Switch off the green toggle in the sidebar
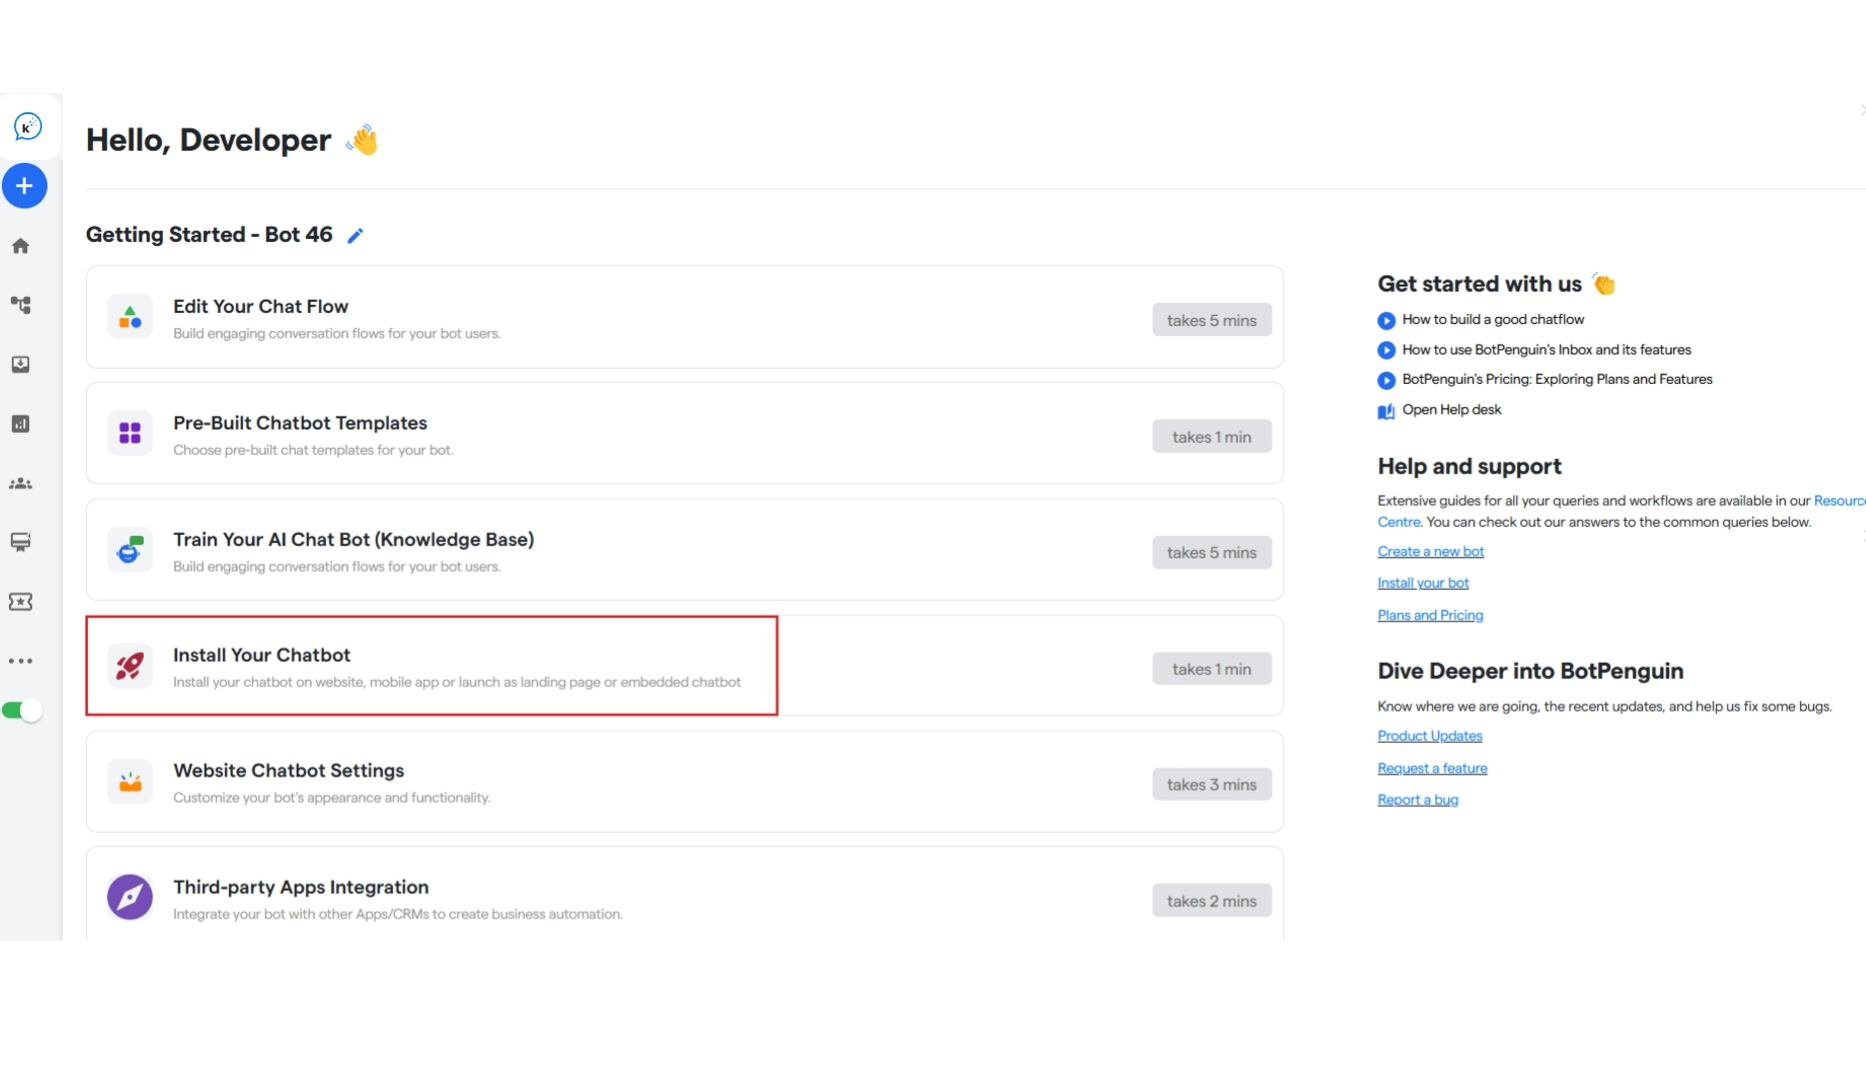The height and width of the screenshot is (1080, 1866). (x=22, y=711)
